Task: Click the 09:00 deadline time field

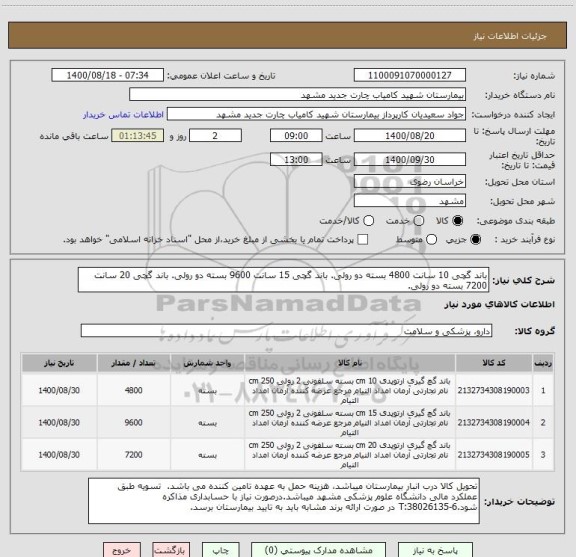Action: 296,136
